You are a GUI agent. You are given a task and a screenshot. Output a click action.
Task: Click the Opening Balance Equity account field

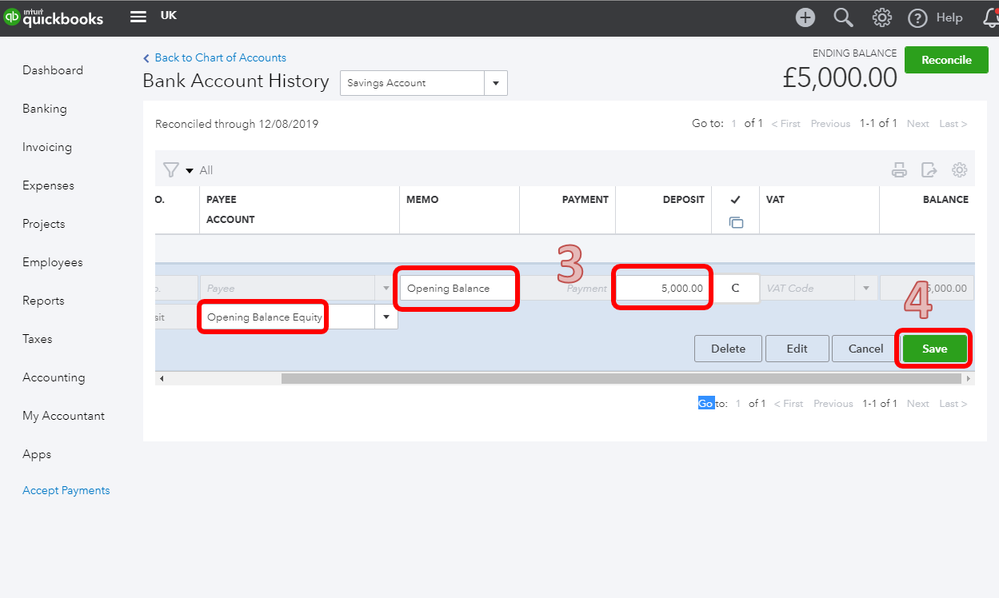tap(287, 317)
